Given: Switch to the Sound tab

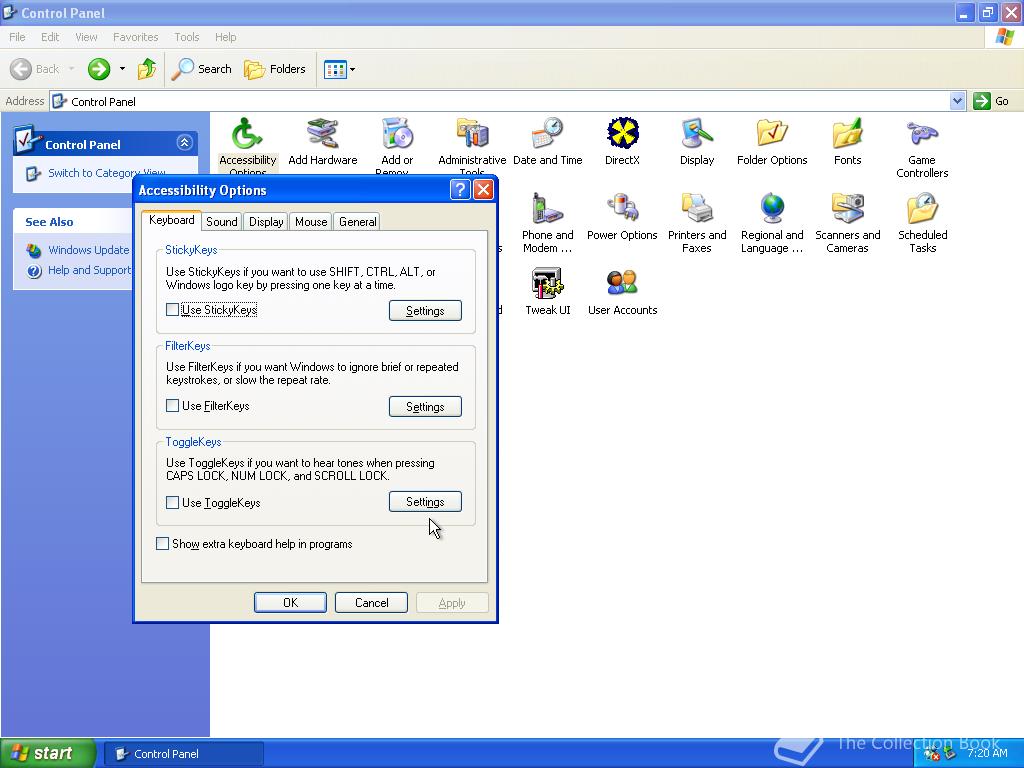Looking at the screenshot, I should click(x=222, y=222).
